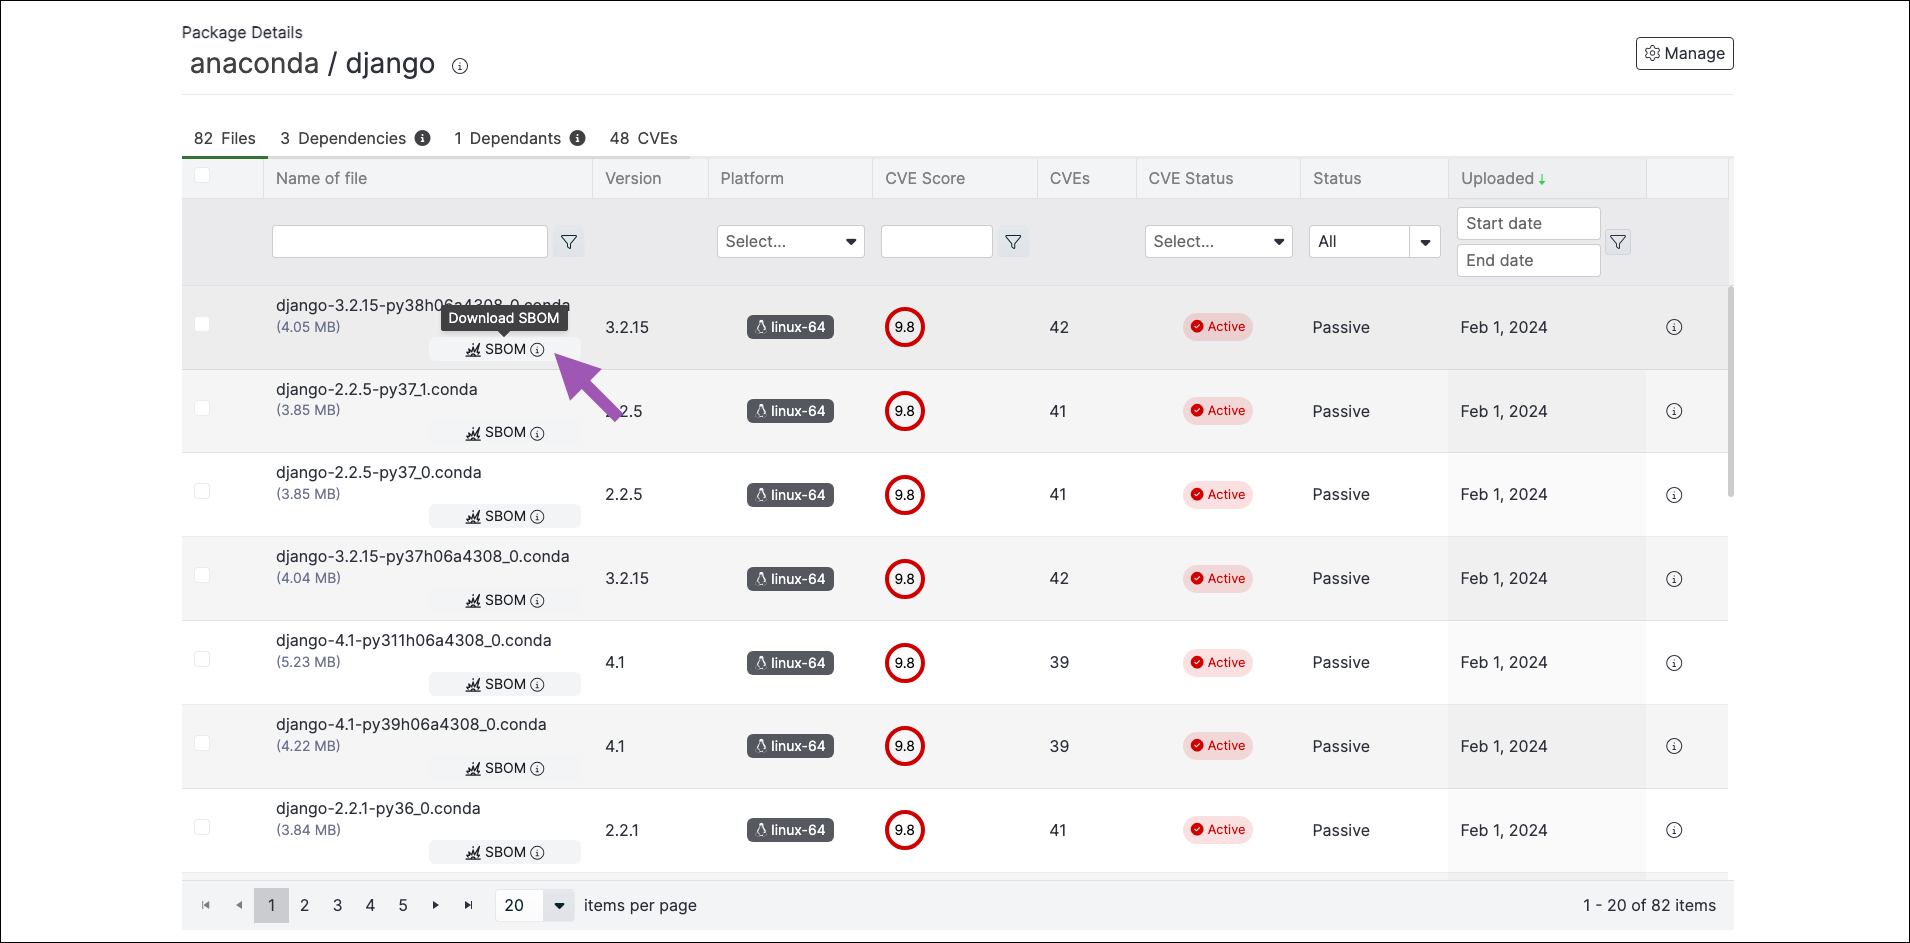Open row details for django-2.2.1-py36_0.conda

coord(1674,830)
